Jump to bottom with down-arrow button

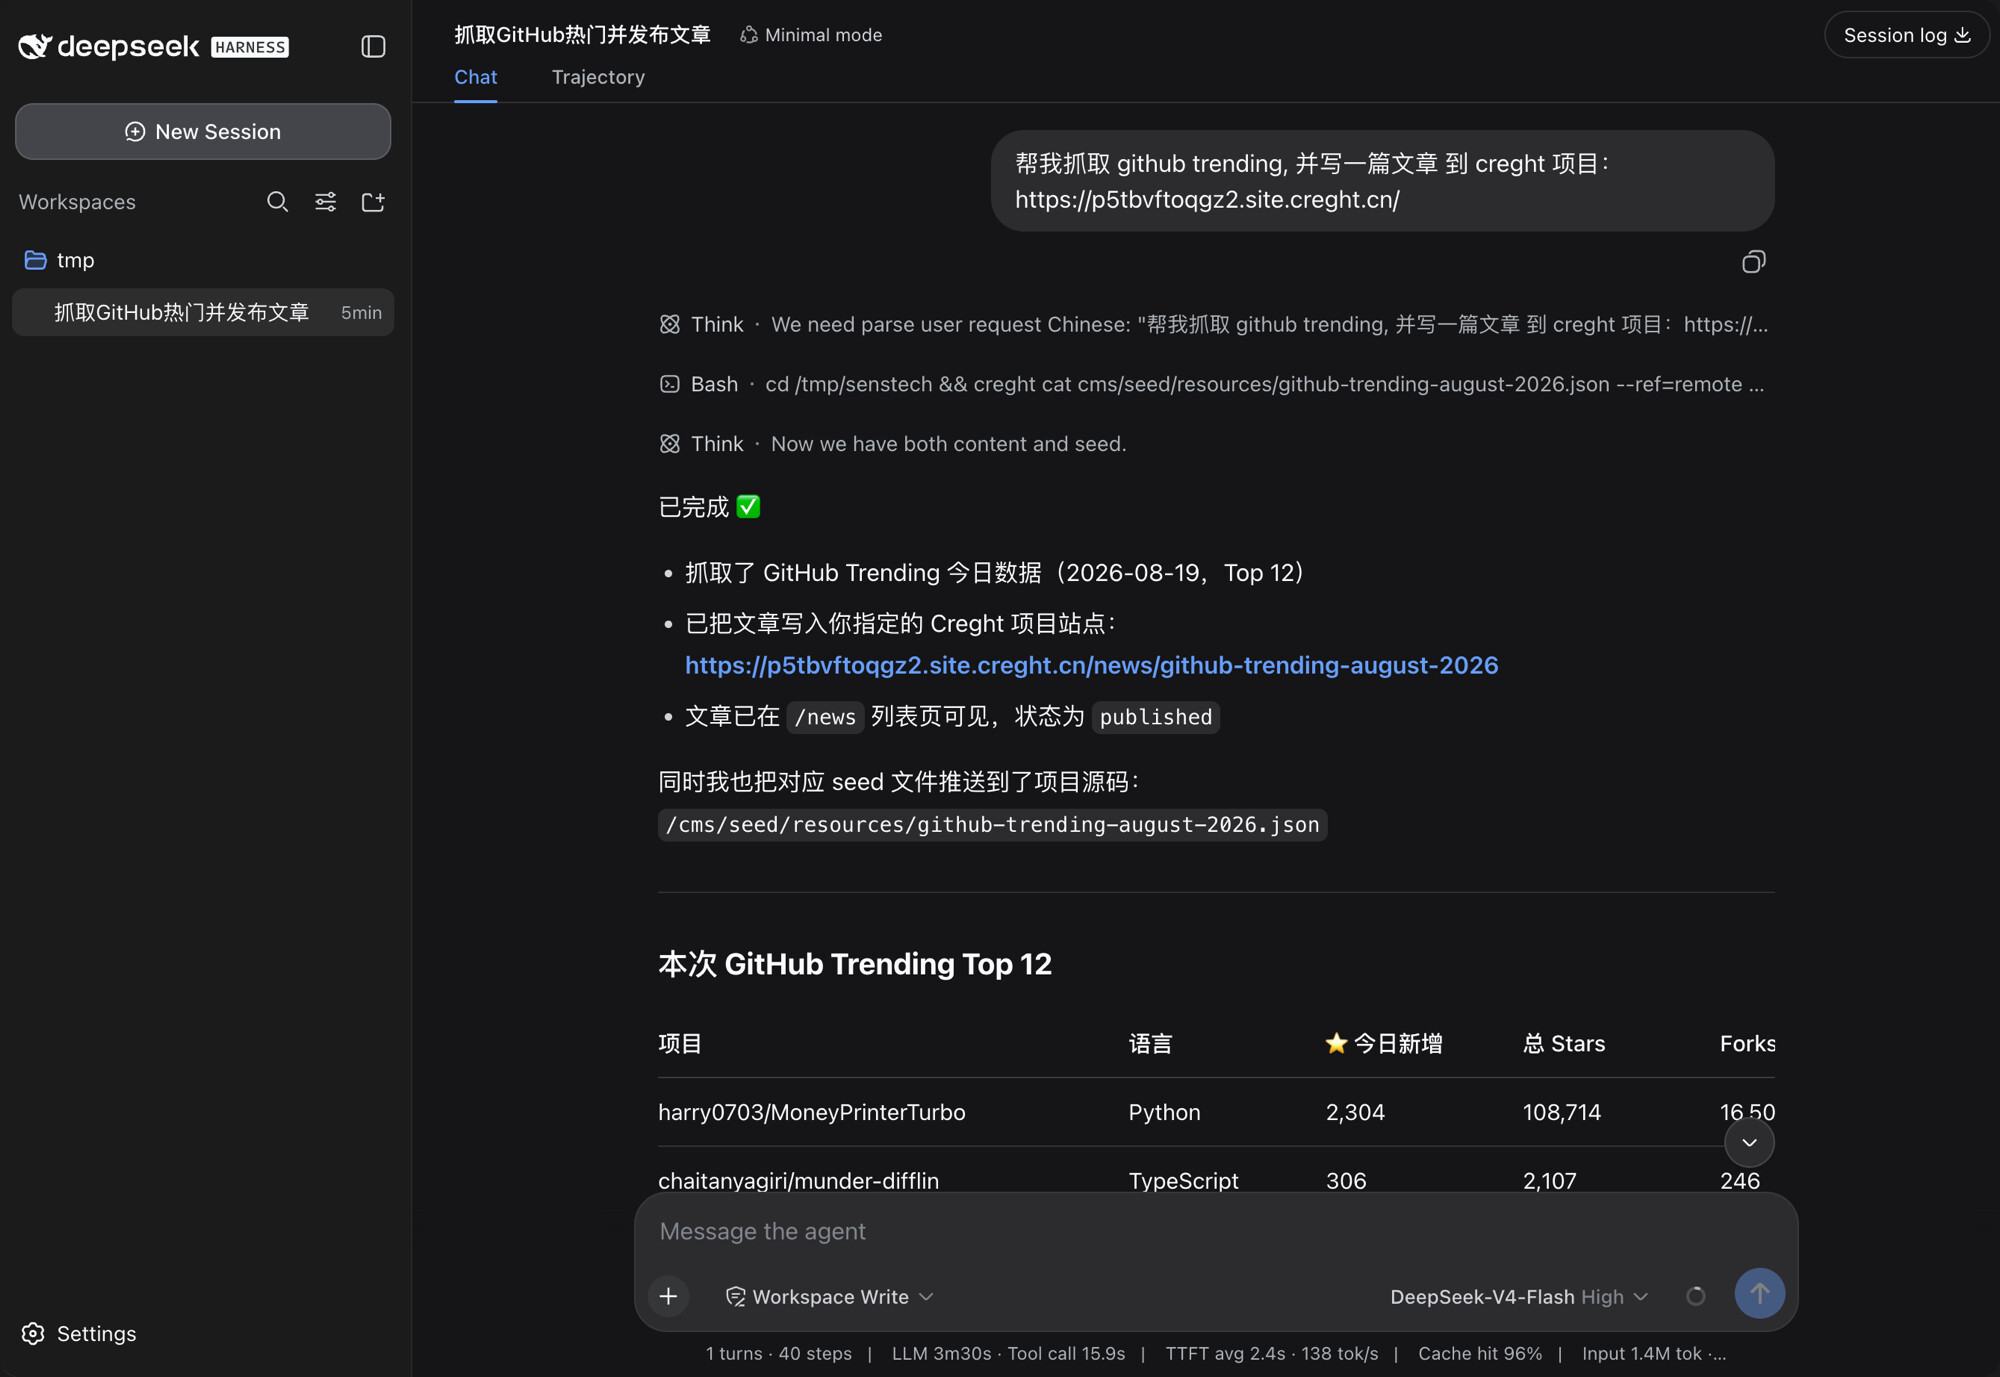point(1749,1142)
